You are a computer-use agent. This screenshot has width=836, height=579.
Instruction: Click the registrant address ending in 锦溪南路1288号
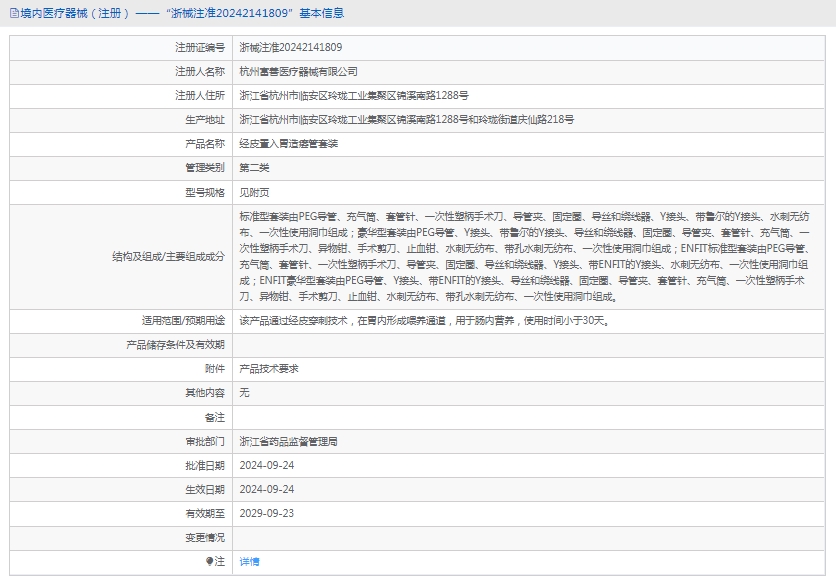click(354, 95)
